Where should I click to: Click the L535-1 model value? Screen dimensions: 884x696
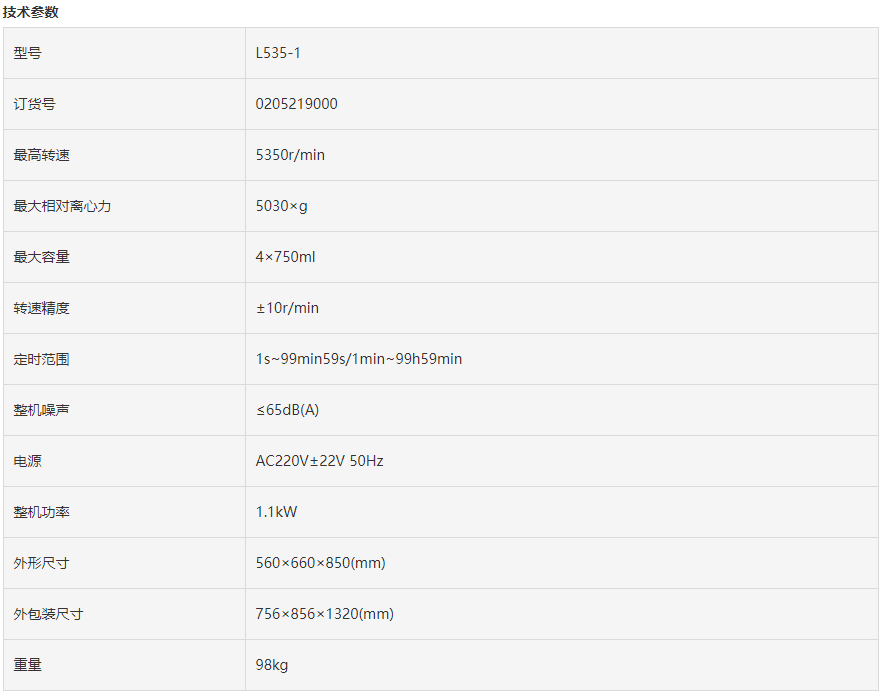278,53
